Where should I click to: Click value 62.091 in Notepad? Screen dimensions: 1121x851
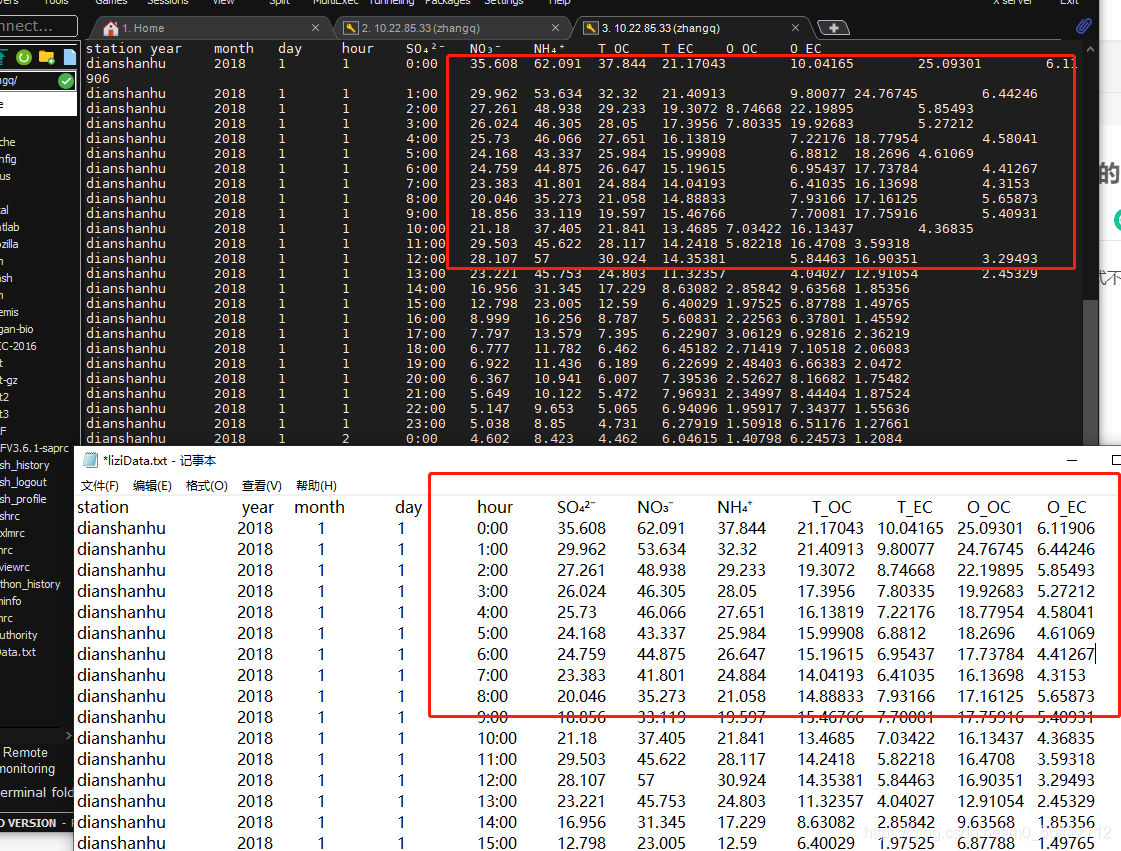point(661,528)
